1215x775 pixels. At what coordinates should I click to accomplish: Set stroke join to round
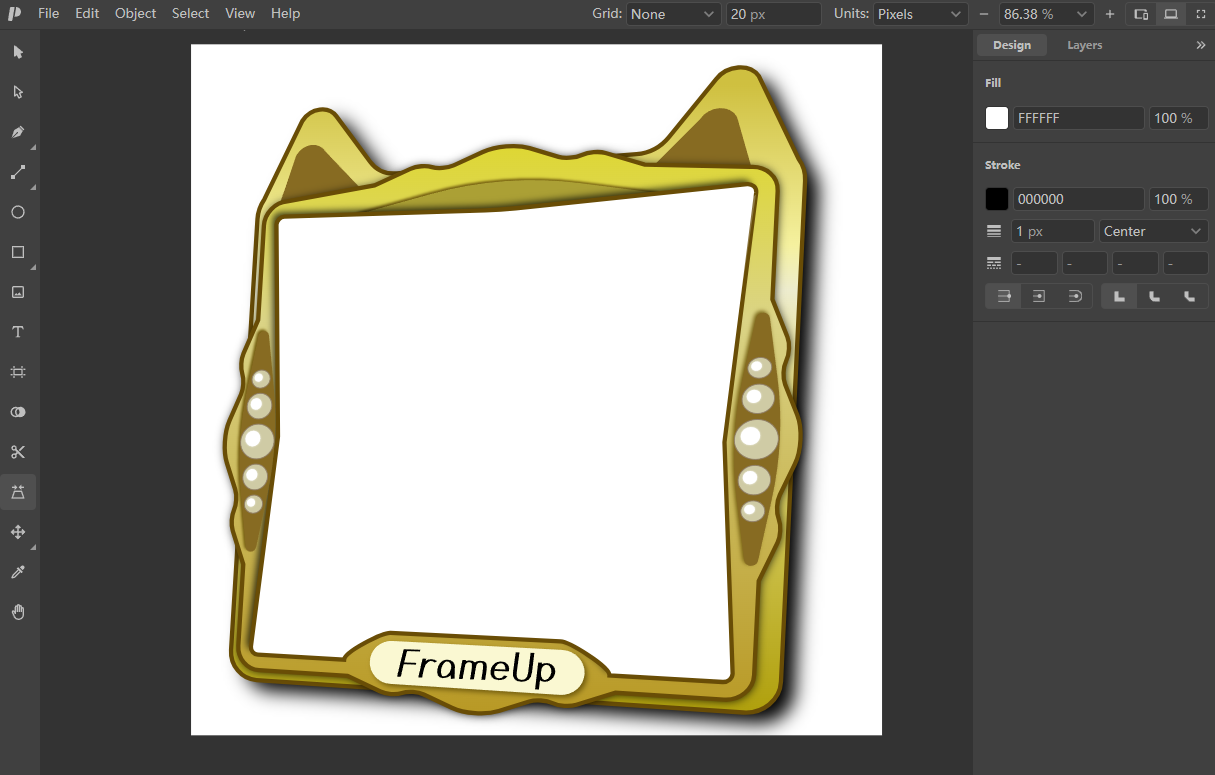pyautogui.click(x=1155, y=296)
